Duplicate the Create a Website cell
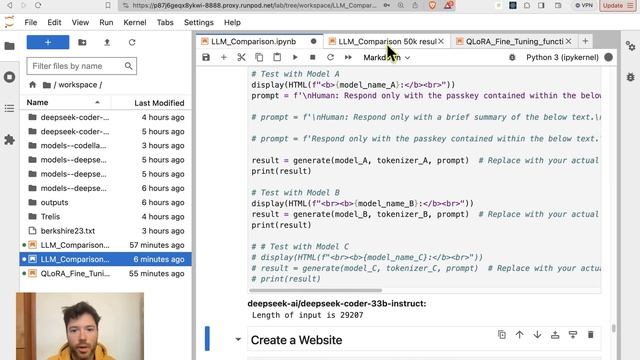The height and width of the screenshot is (360, 640). 502,335
